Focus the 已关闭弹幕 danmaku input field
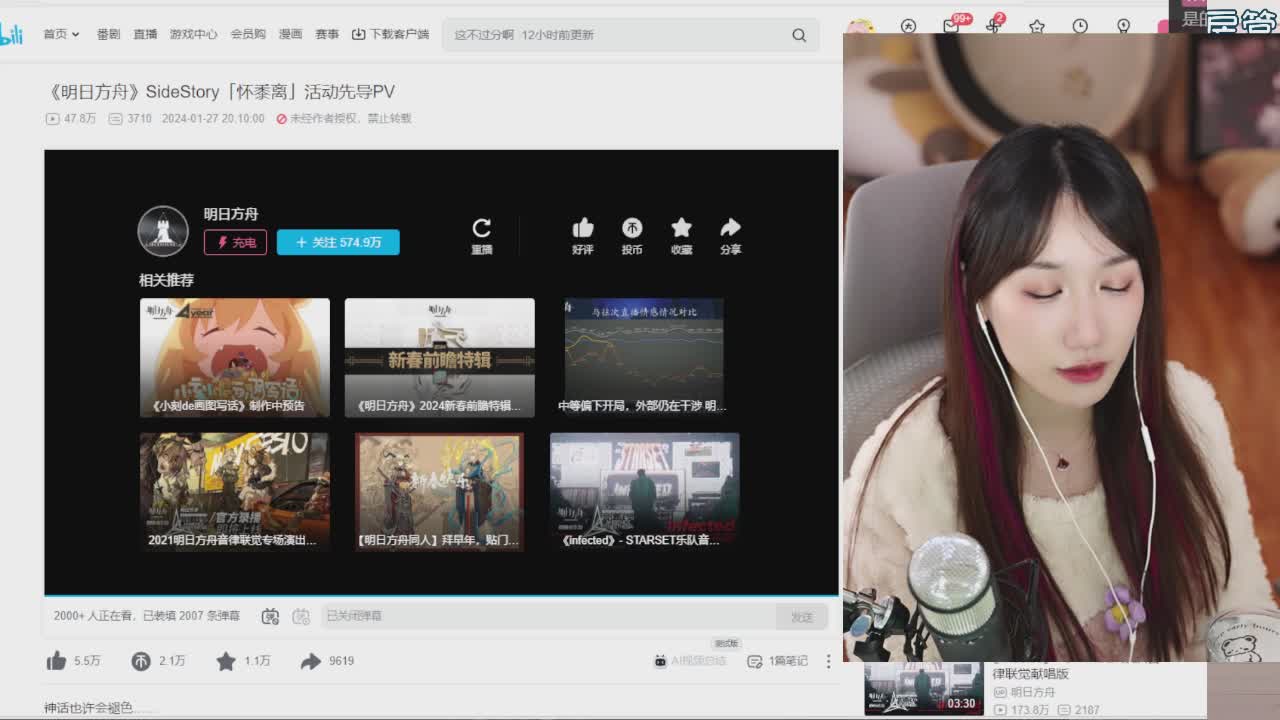Screen dimensions: 1280x720 [548, 616]
